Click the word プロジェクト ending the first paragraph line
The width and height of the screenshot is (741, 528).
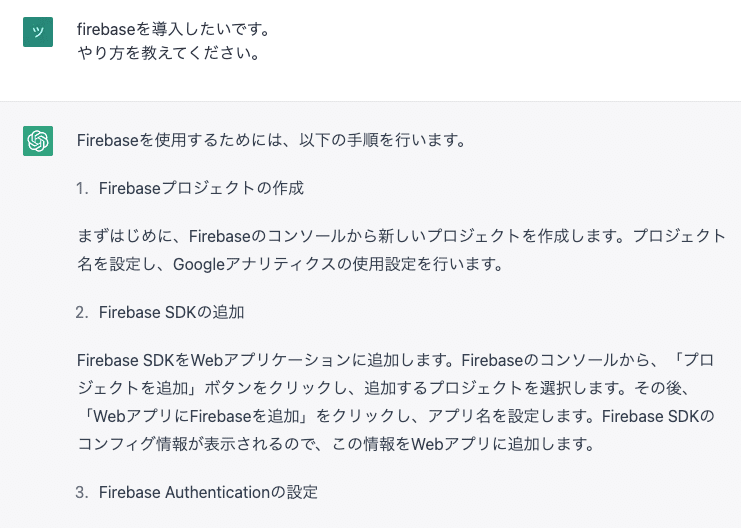tap(679, 235)
